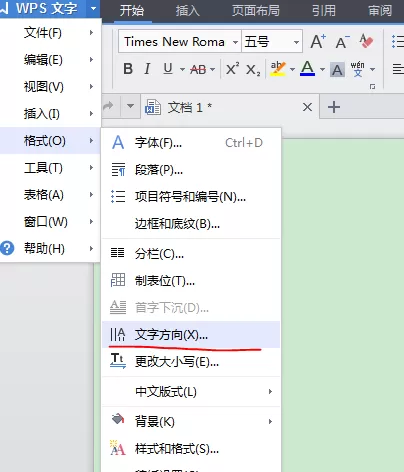Choose 边框和底纹(B)... entry
Screen dimensions: 404x472
(191, 224)
